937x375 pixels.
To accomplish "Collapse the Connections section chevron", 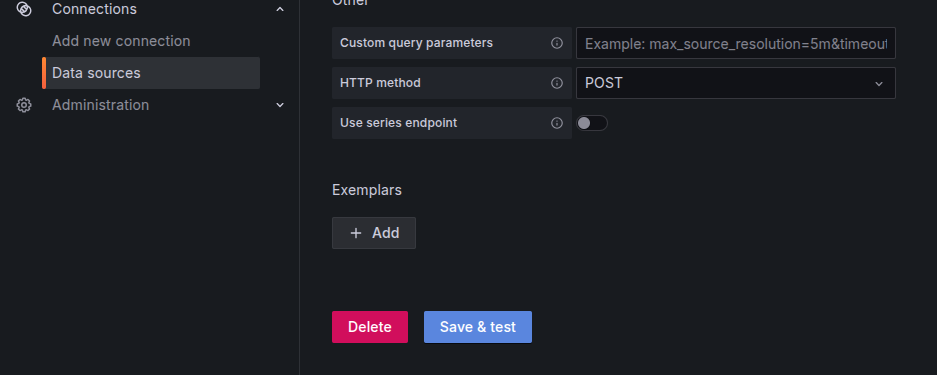I will point(280,9).
